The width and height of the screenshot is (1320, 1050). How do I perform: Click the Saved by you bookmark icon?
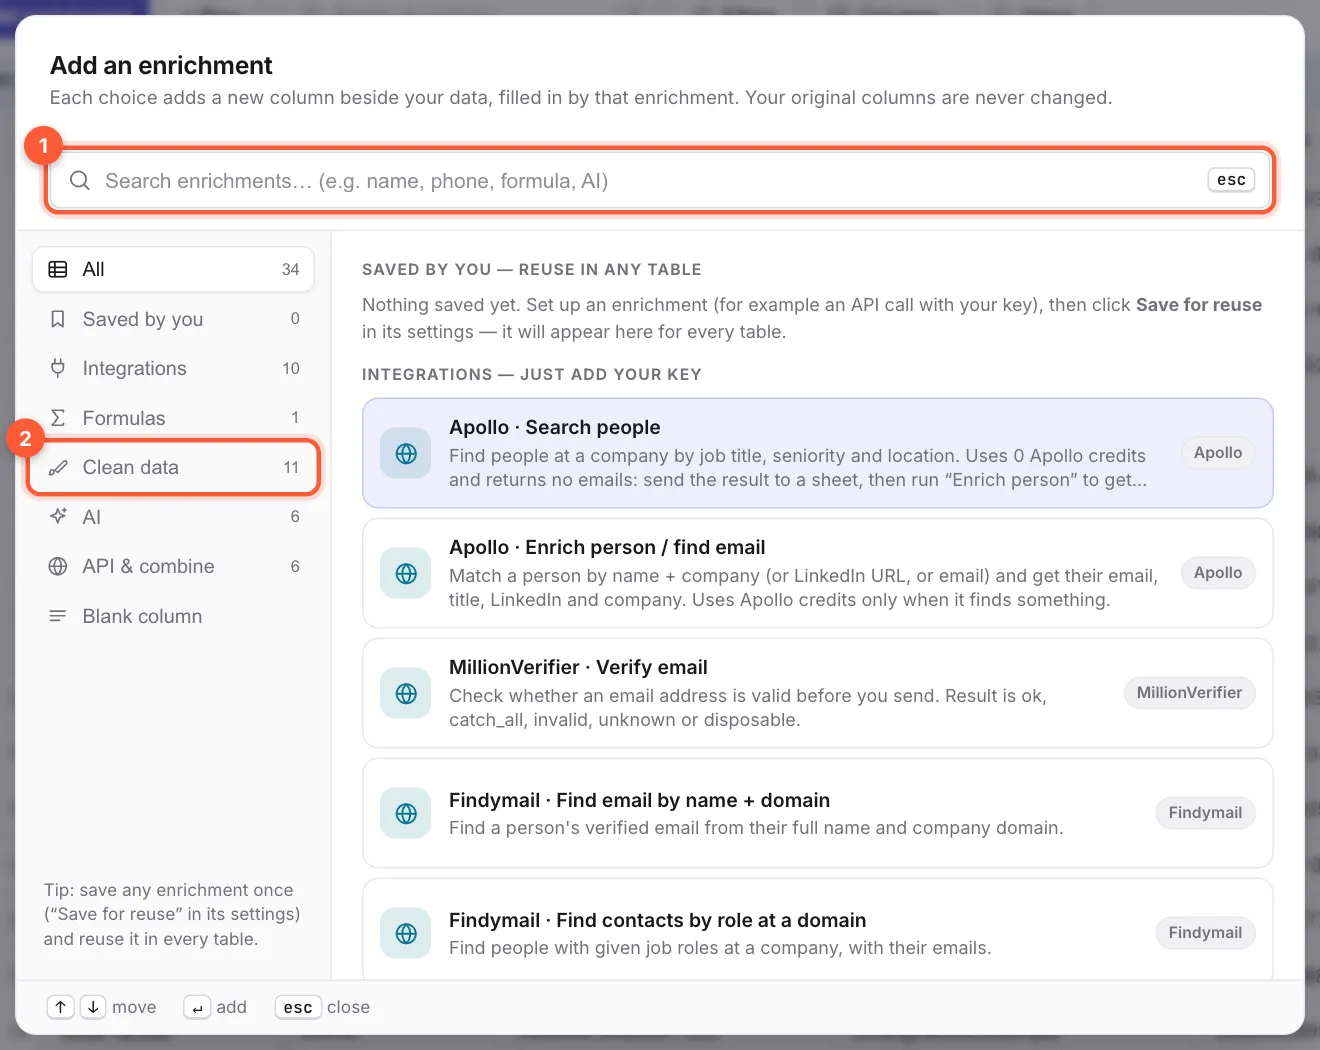[x=58, y=319]
